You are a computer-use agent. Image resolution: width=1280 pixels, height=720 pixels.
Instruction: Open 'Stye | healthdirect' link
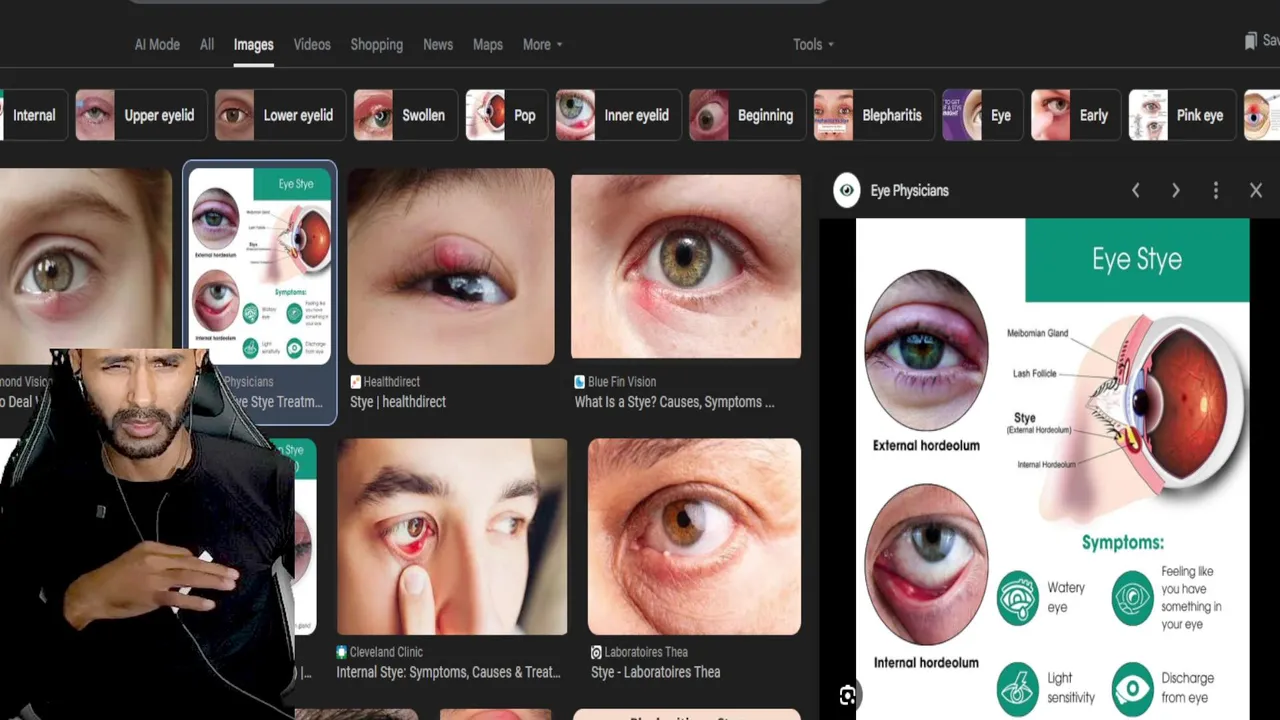[x=398, y=402]
